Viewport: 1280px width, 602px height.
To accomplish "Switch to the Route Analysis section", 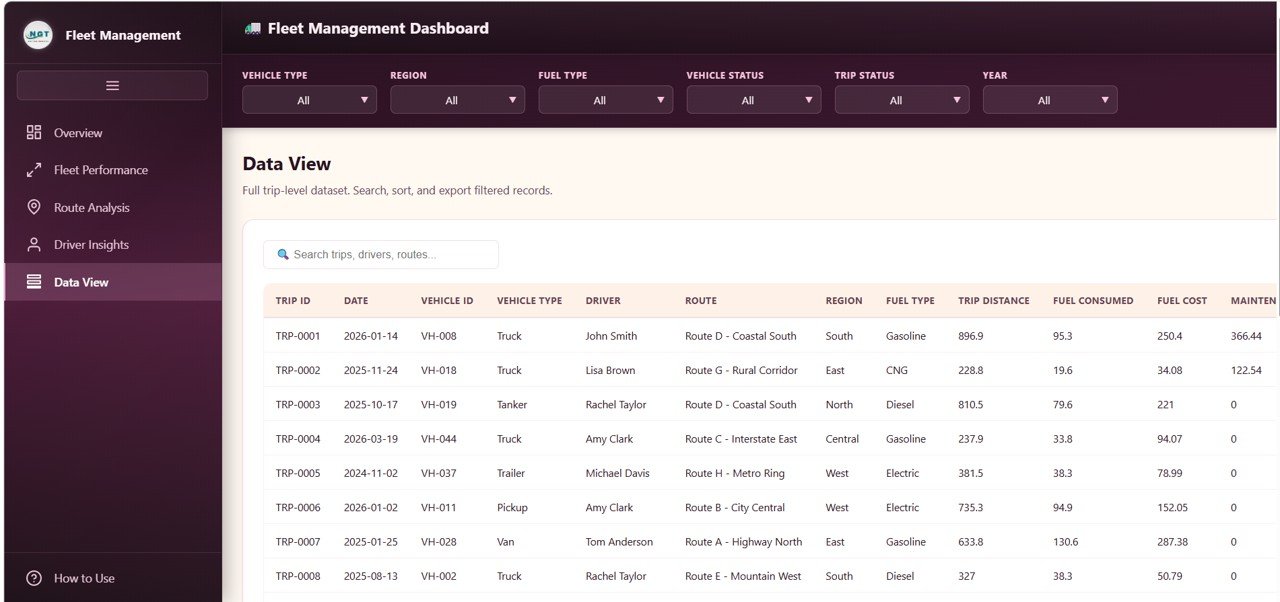I will [88, 207].
